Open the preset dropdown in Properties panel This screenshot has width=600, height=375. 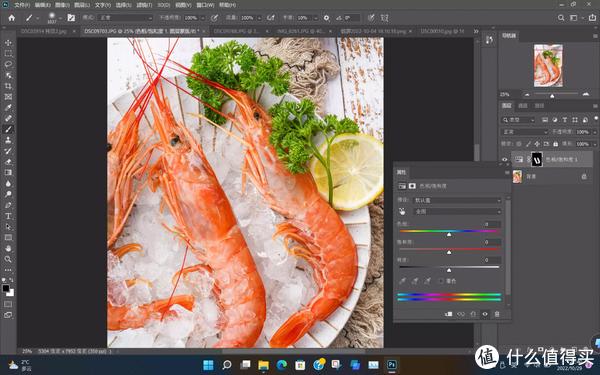(x=457, y=200)
